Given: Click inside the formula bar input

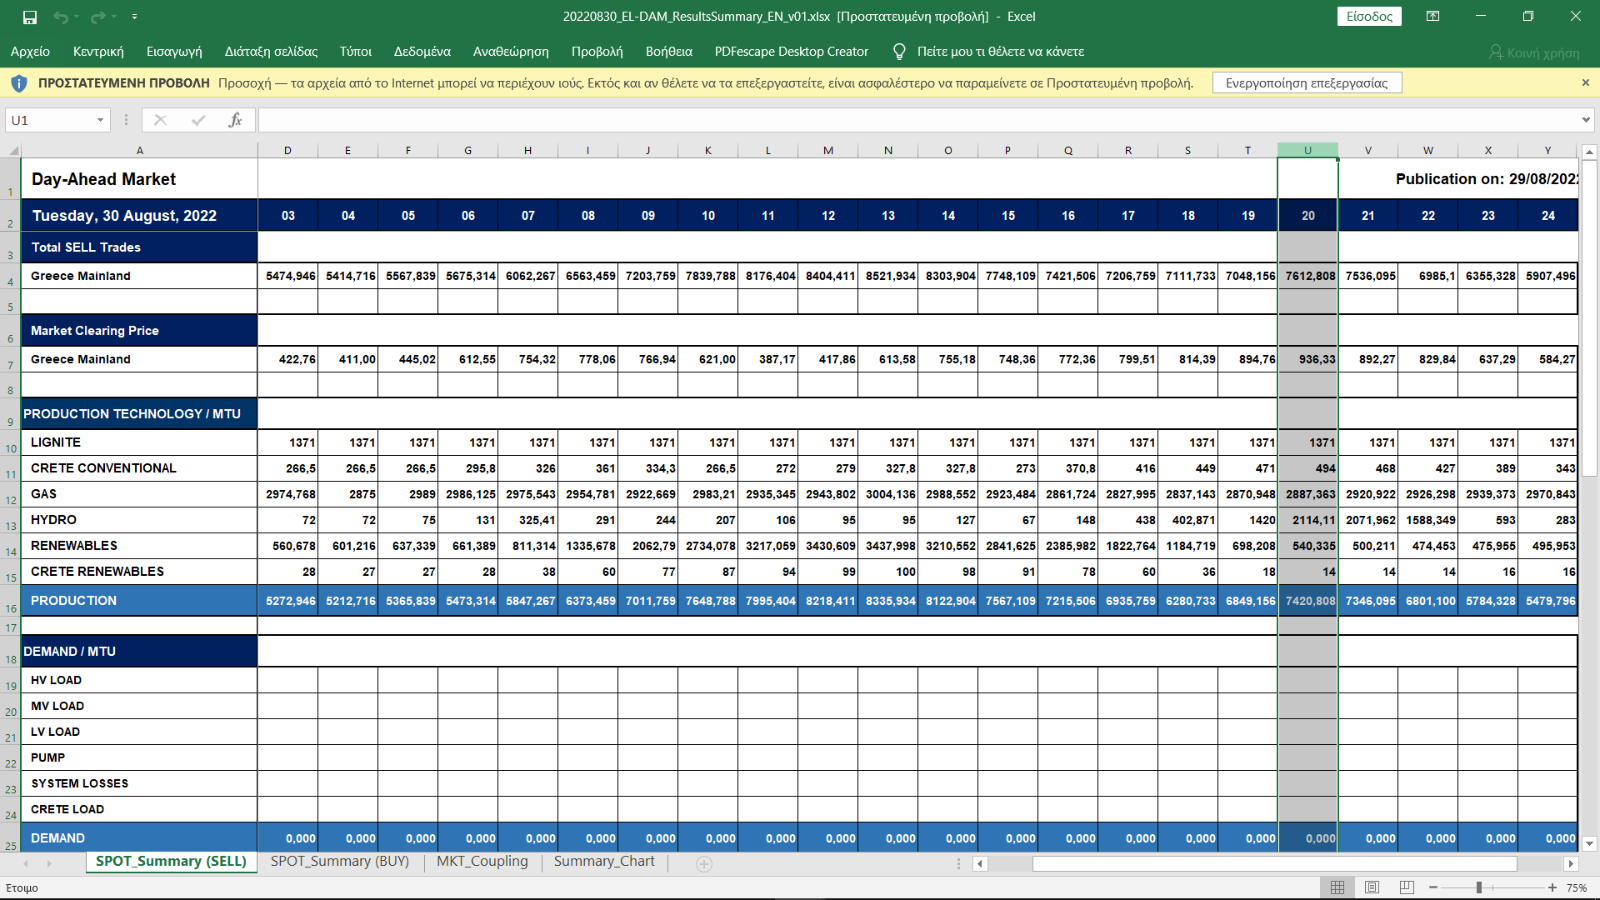Looking at the screenshot, I should [918, 120].
